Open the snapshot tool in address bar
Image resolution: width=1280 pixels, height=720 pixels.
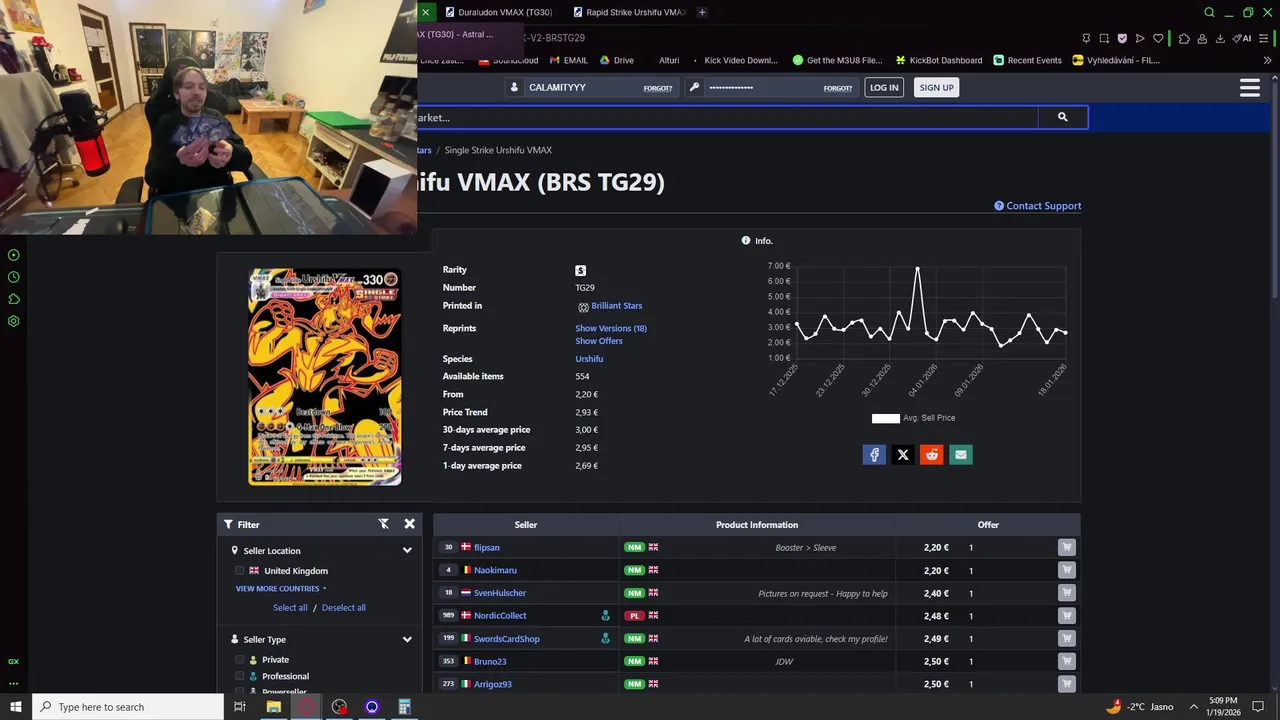coord(1104,38)
